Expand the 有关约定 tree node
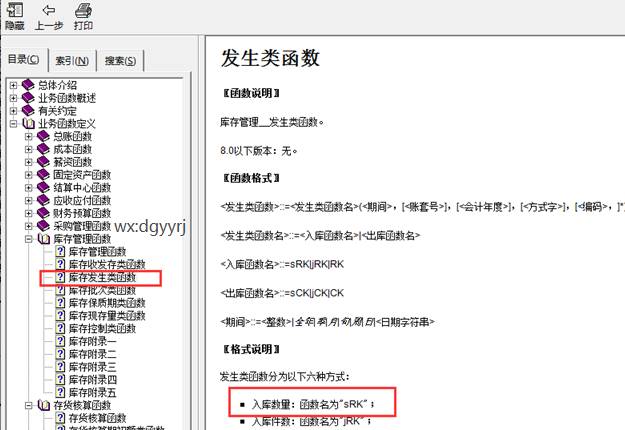This screenshot has width=625, height=430. tap(13, 111)
